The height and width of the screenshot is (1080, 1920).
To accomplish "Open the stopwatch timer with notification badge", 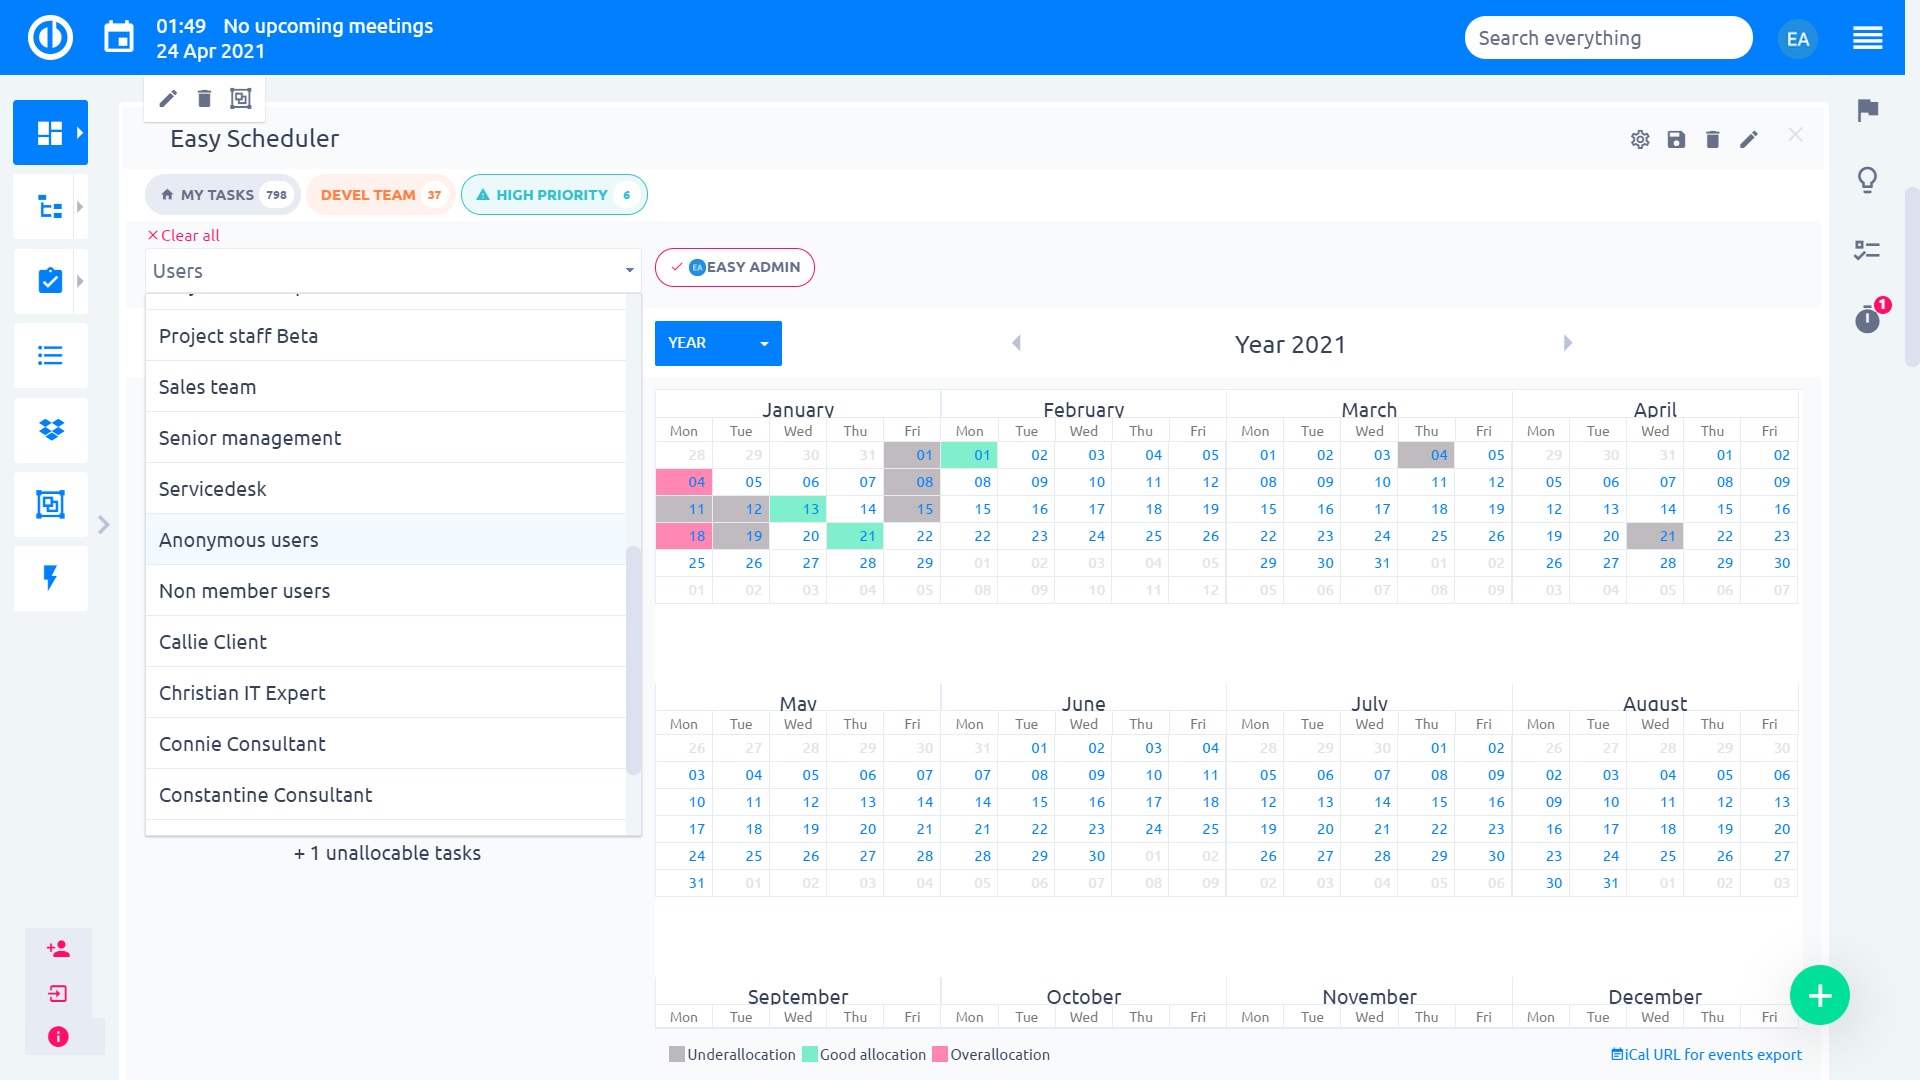I will pyautogui.click(x=1867, y=320).
